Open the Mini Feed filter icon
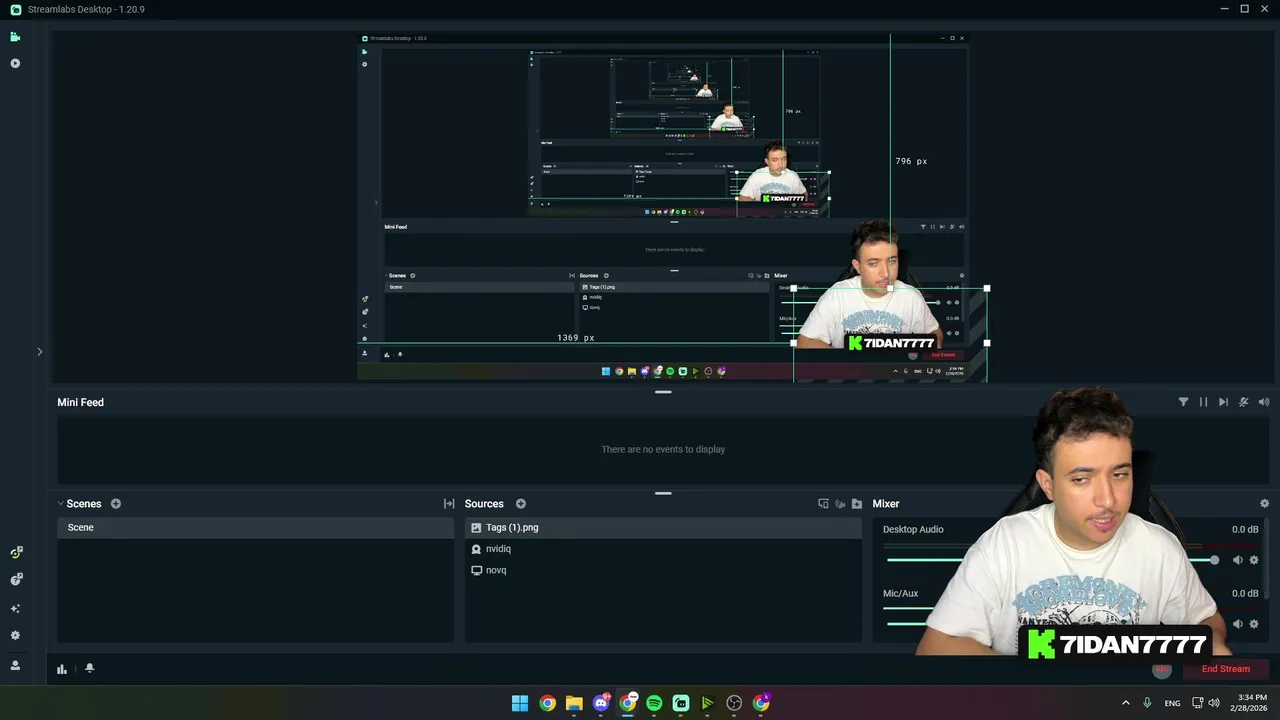 [1183, 402]
